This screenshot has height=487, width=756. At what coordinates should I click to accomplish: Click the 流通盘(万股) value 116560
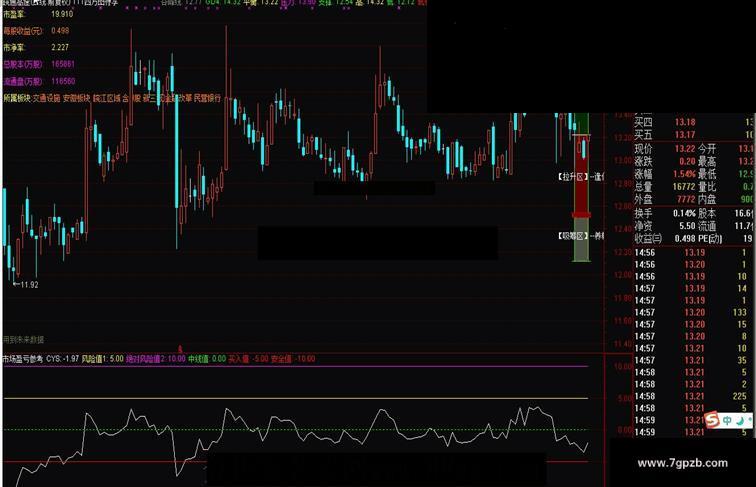click(63, 81)
